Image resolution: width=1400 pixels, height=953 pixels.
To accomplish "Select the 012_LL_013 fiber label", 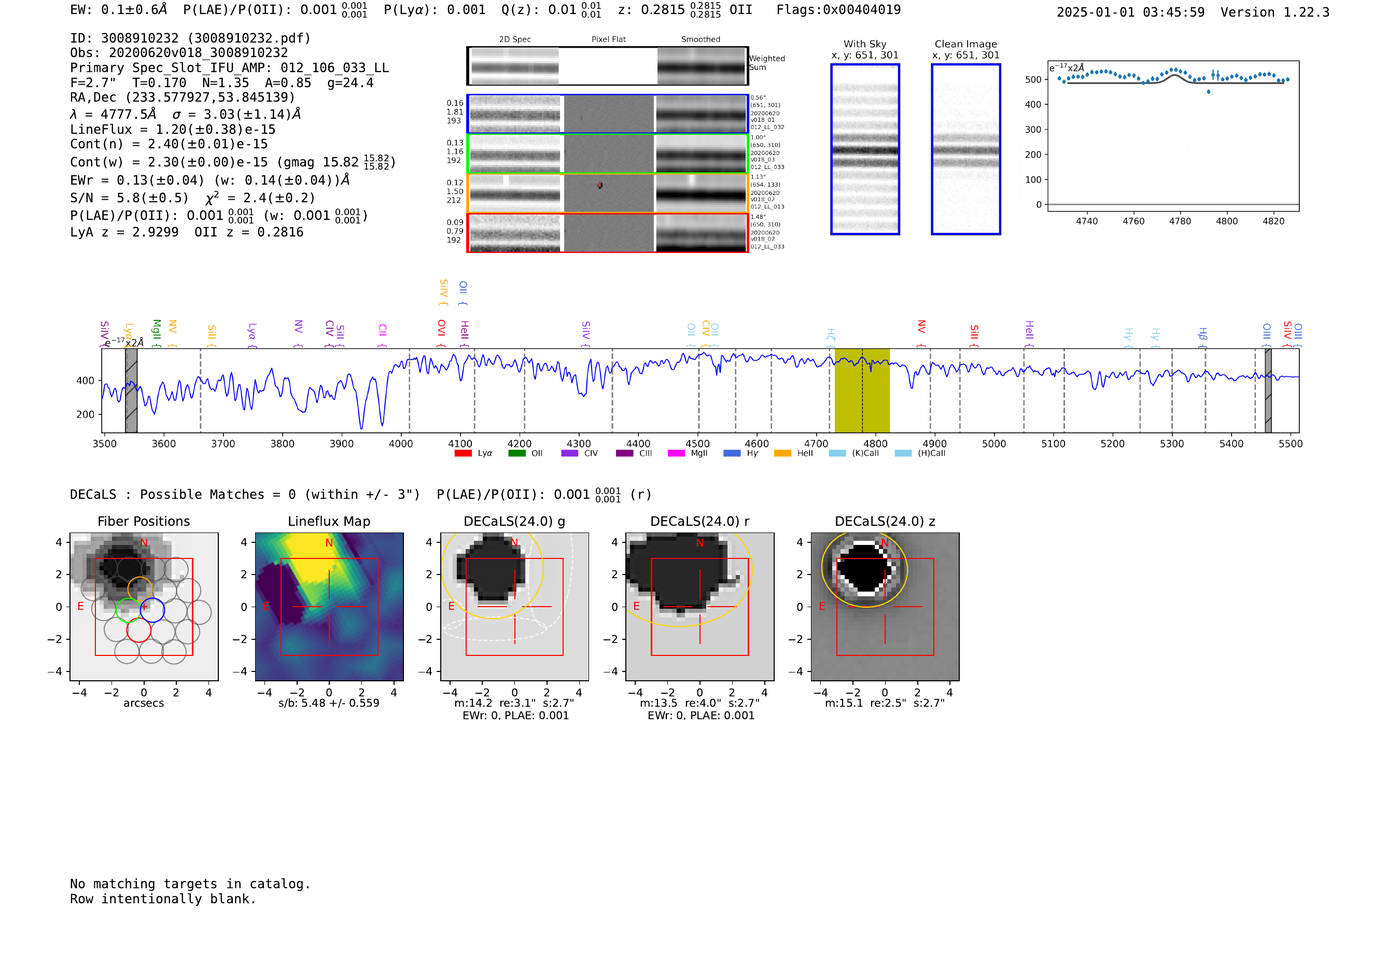I will pyautogui.click(x=767, y=206).
